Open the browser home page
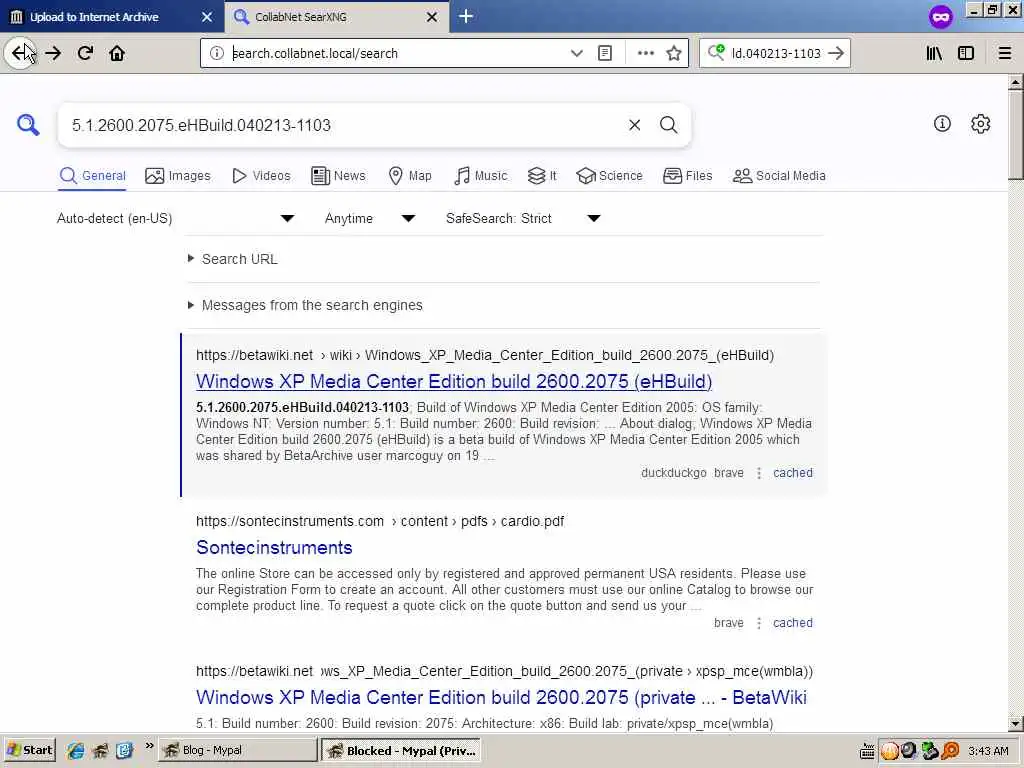Image resolution: width=1024 pixels, height=768 pixels. coord(117,54)
